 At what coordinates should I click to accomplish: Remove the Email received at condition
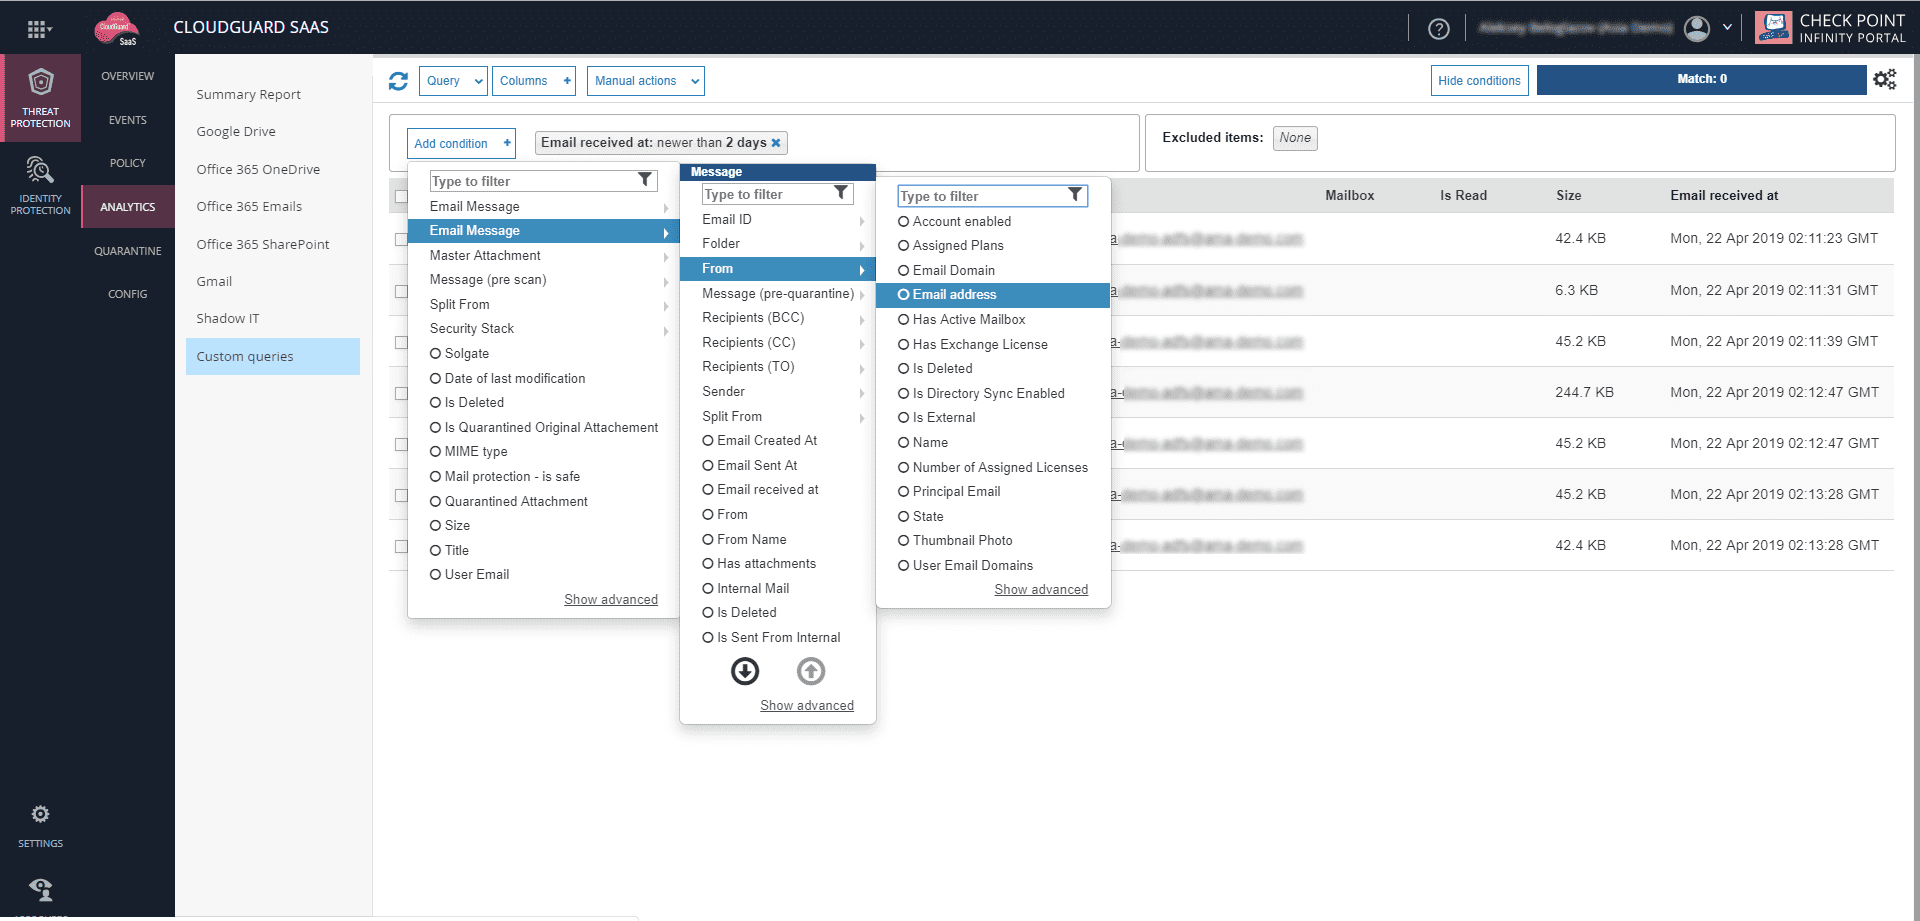click(x=776, y=143)
